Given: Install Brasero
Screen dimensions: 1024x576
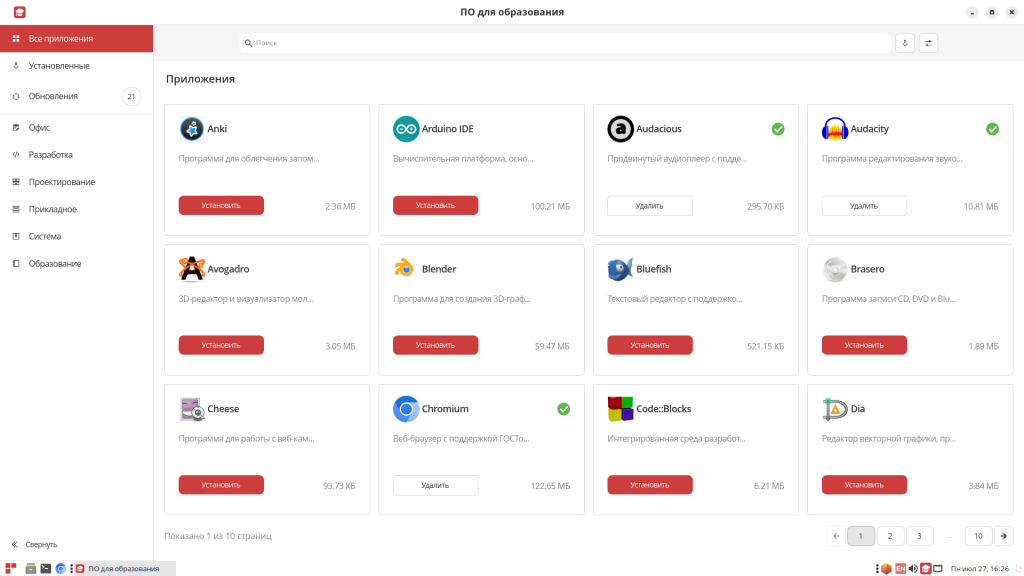Looking at the screenshot, I should click(x=864, y=345).
